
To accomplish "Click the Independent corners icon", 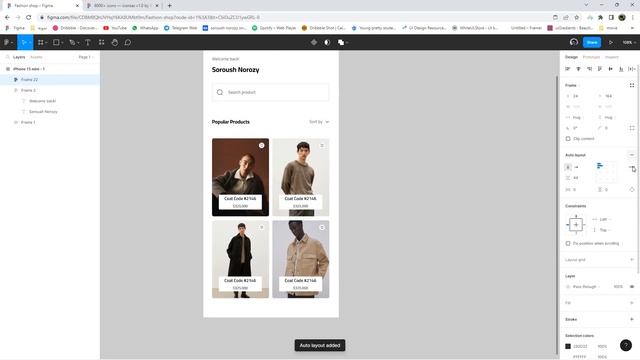I will coord(632,128).
